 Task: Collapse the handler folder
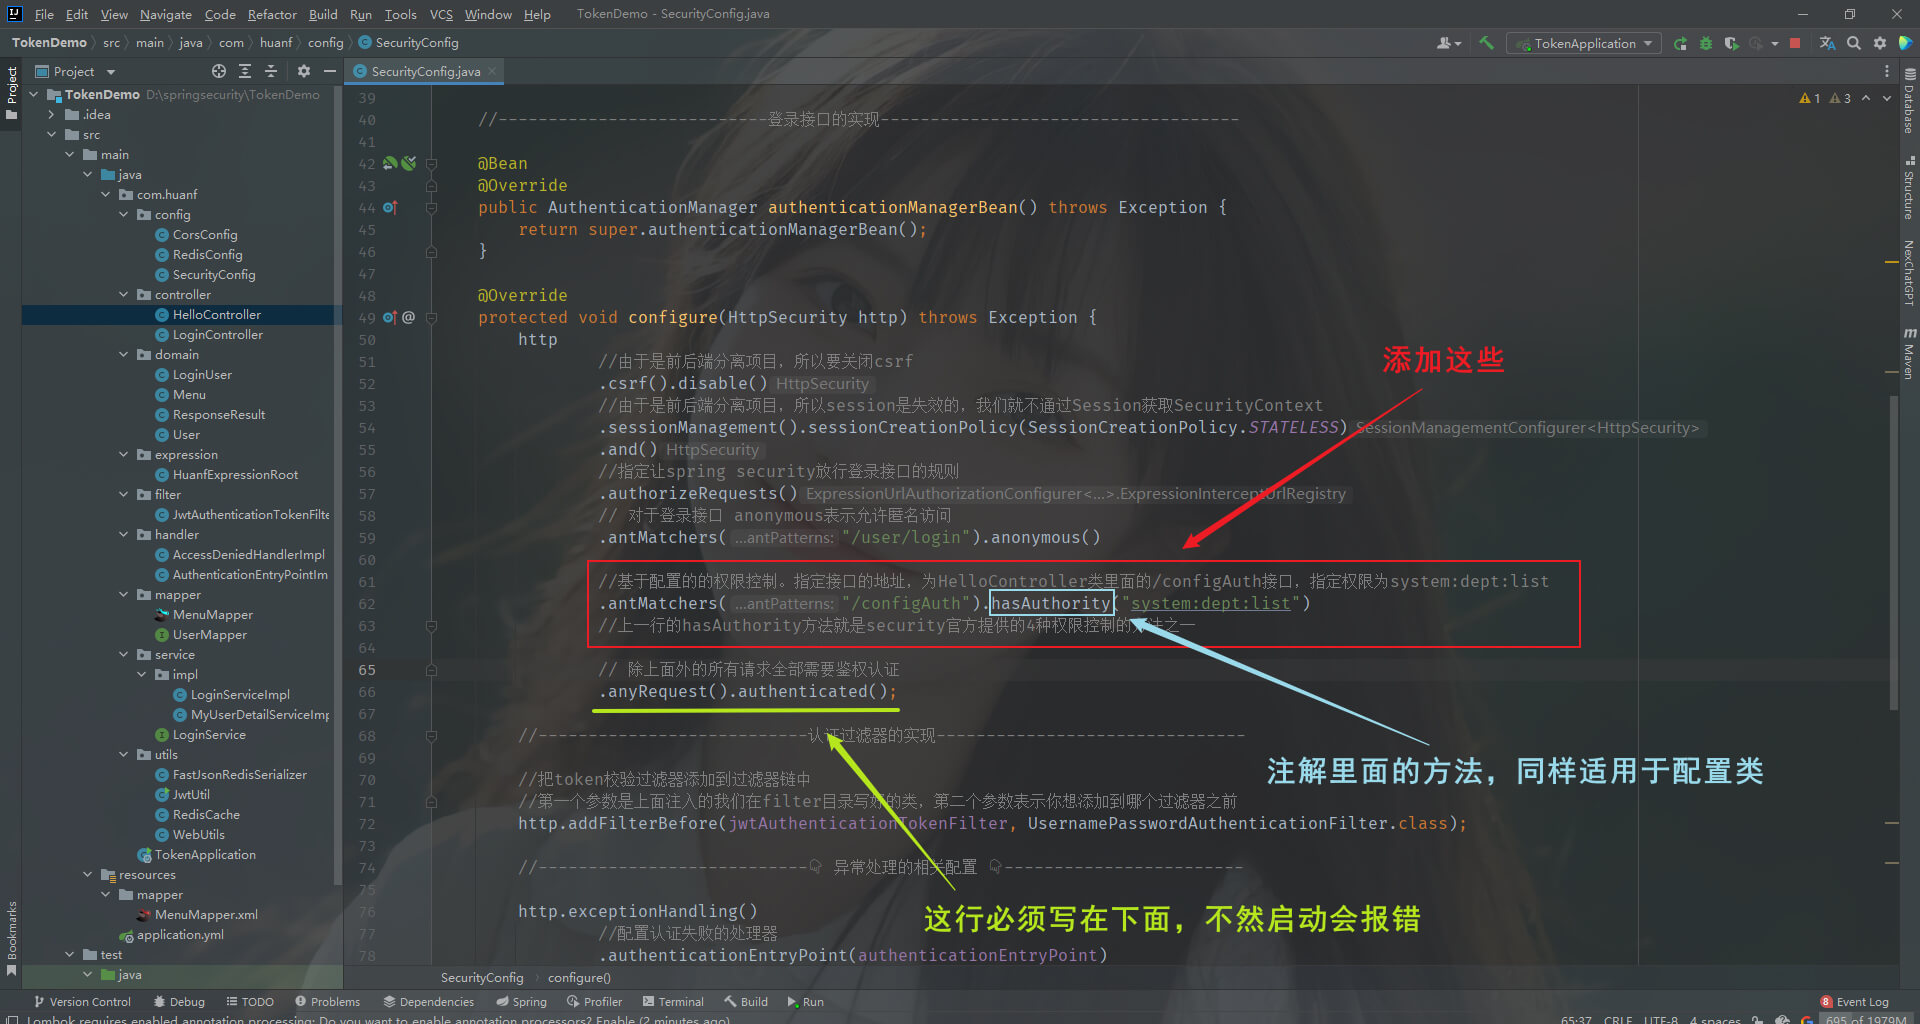pos(124,534)
